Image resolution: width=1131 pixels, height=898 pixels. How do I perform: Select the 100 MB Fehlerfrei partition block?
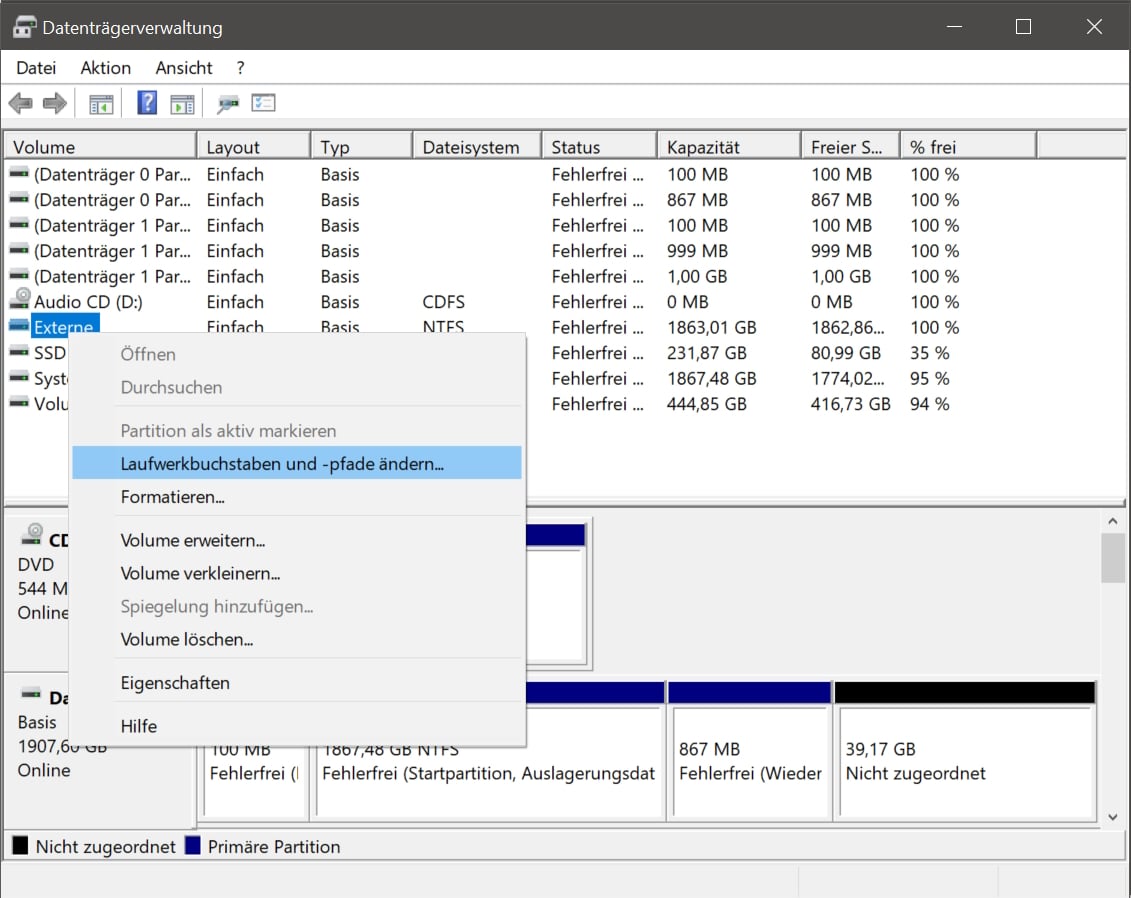click(x=253, y=781)
